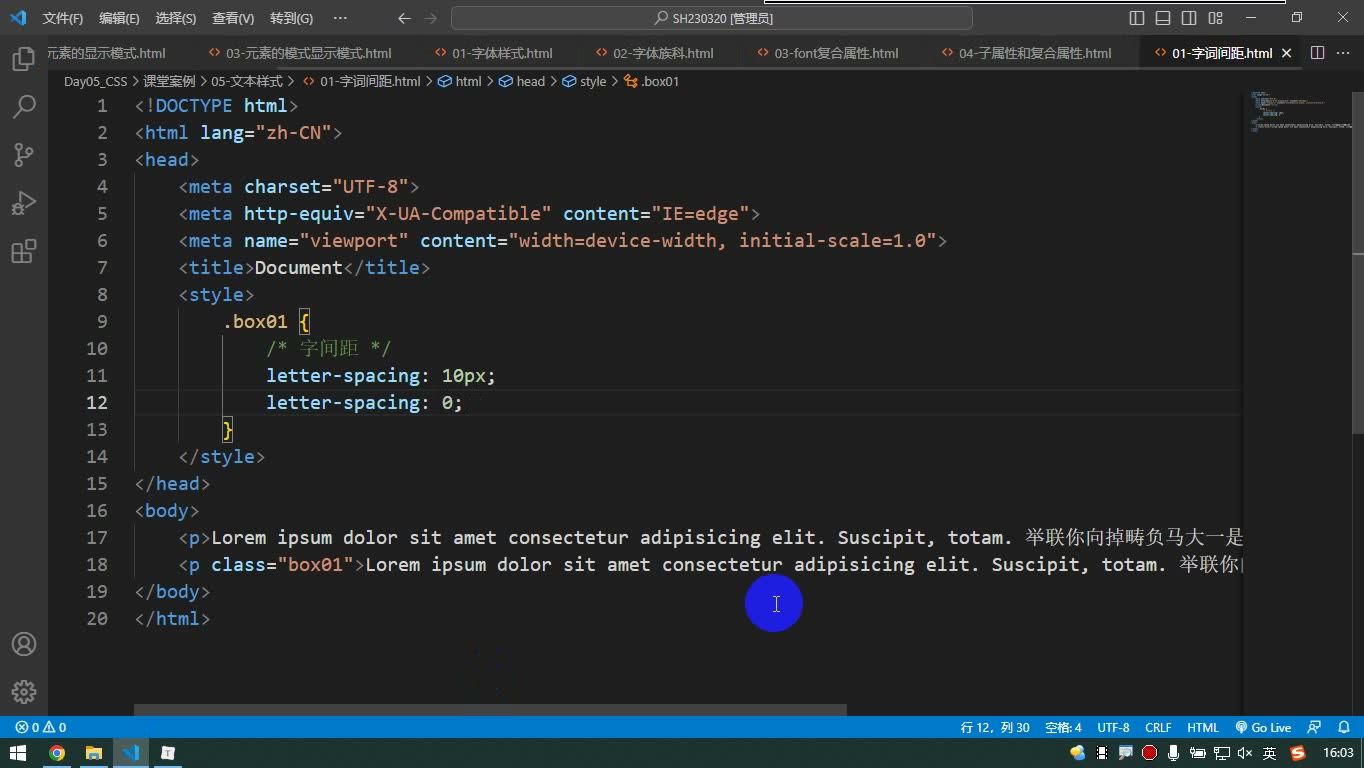Go back with the navigation arrow
Viewport: 1364px width, 768px height.
pyautogui.click(x=404, y=18)
